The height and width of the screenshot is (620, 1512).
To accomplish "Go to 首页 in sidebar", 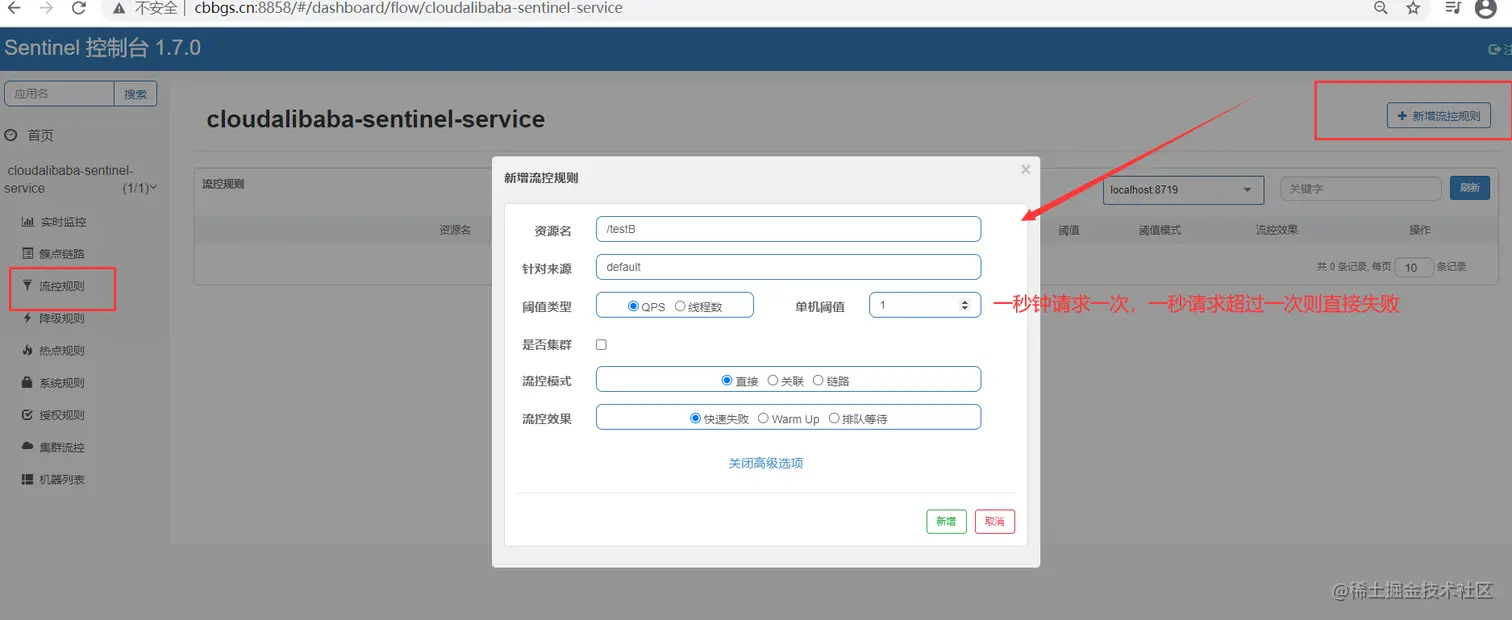I will pos(40,135).
